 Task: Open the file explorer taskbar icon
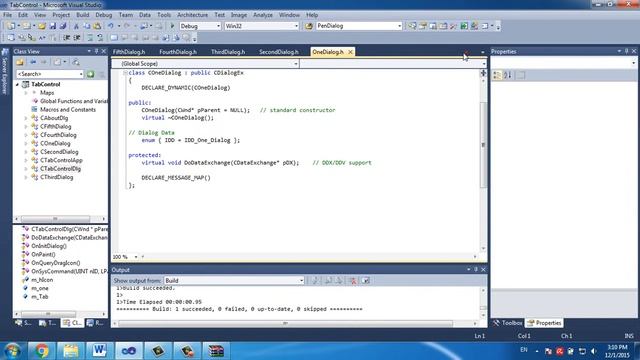coord(70,351)
